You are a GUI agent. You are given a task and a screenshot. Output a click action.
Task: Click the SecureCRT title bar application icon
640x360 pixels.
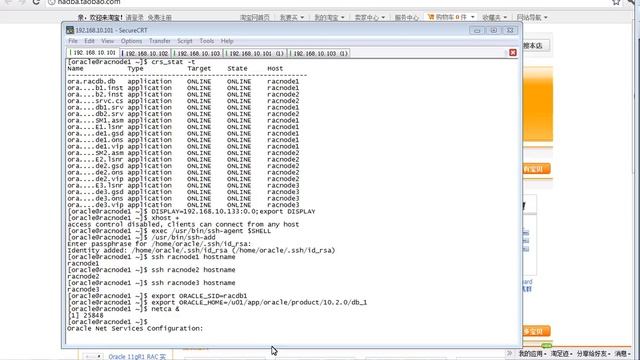tap(70, 30)
